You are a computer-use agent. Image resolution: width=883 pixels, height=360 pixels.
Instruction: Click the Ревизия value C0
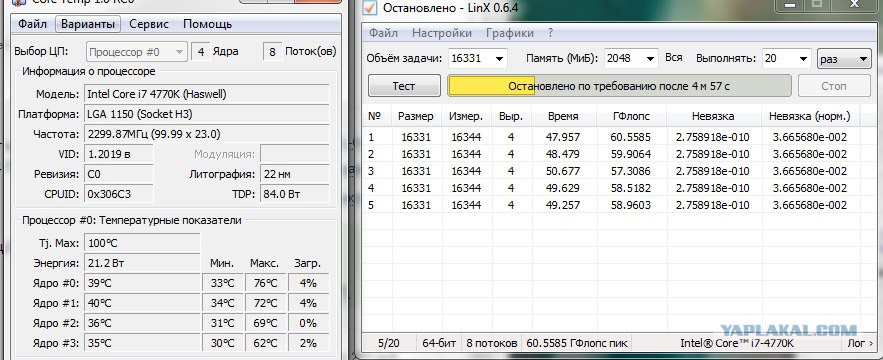pyautogui.click(x=118, y=175)
